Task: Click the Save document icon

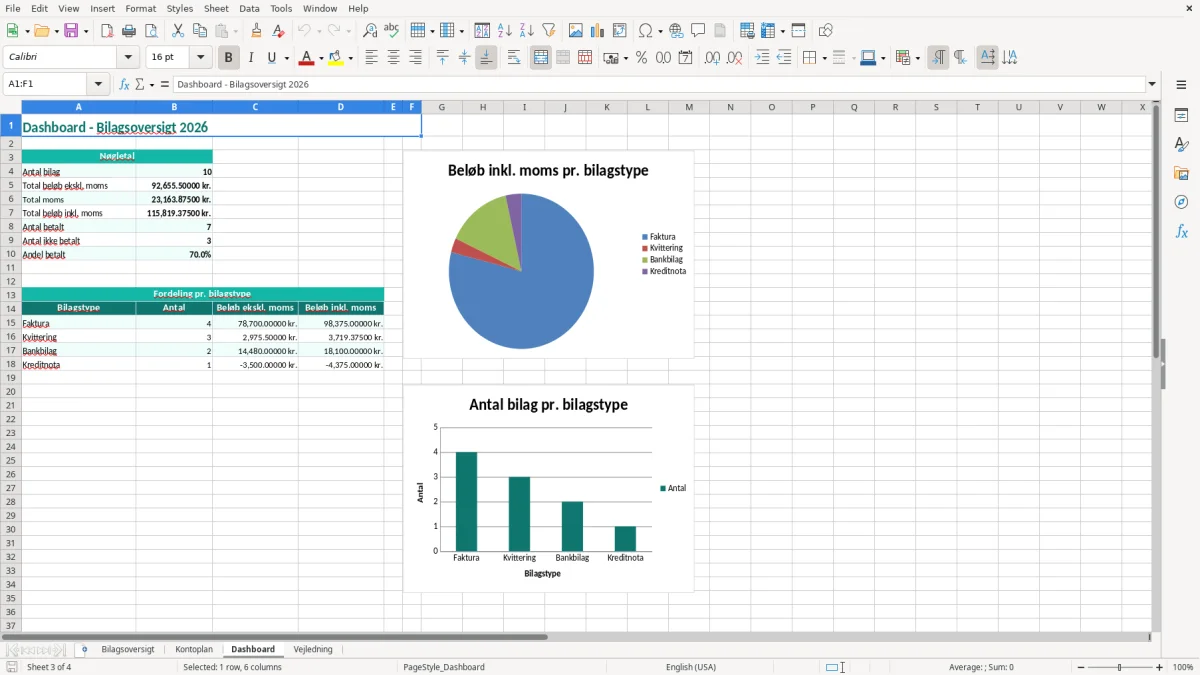Action: [x=71, y=31]
